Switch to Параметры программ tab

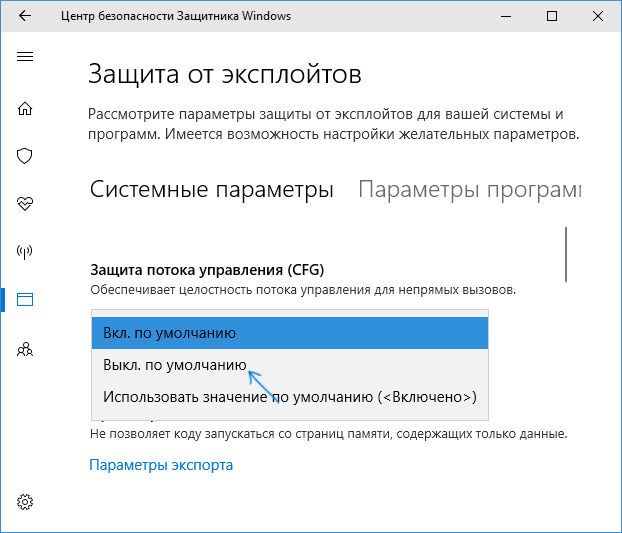(470, 190)
